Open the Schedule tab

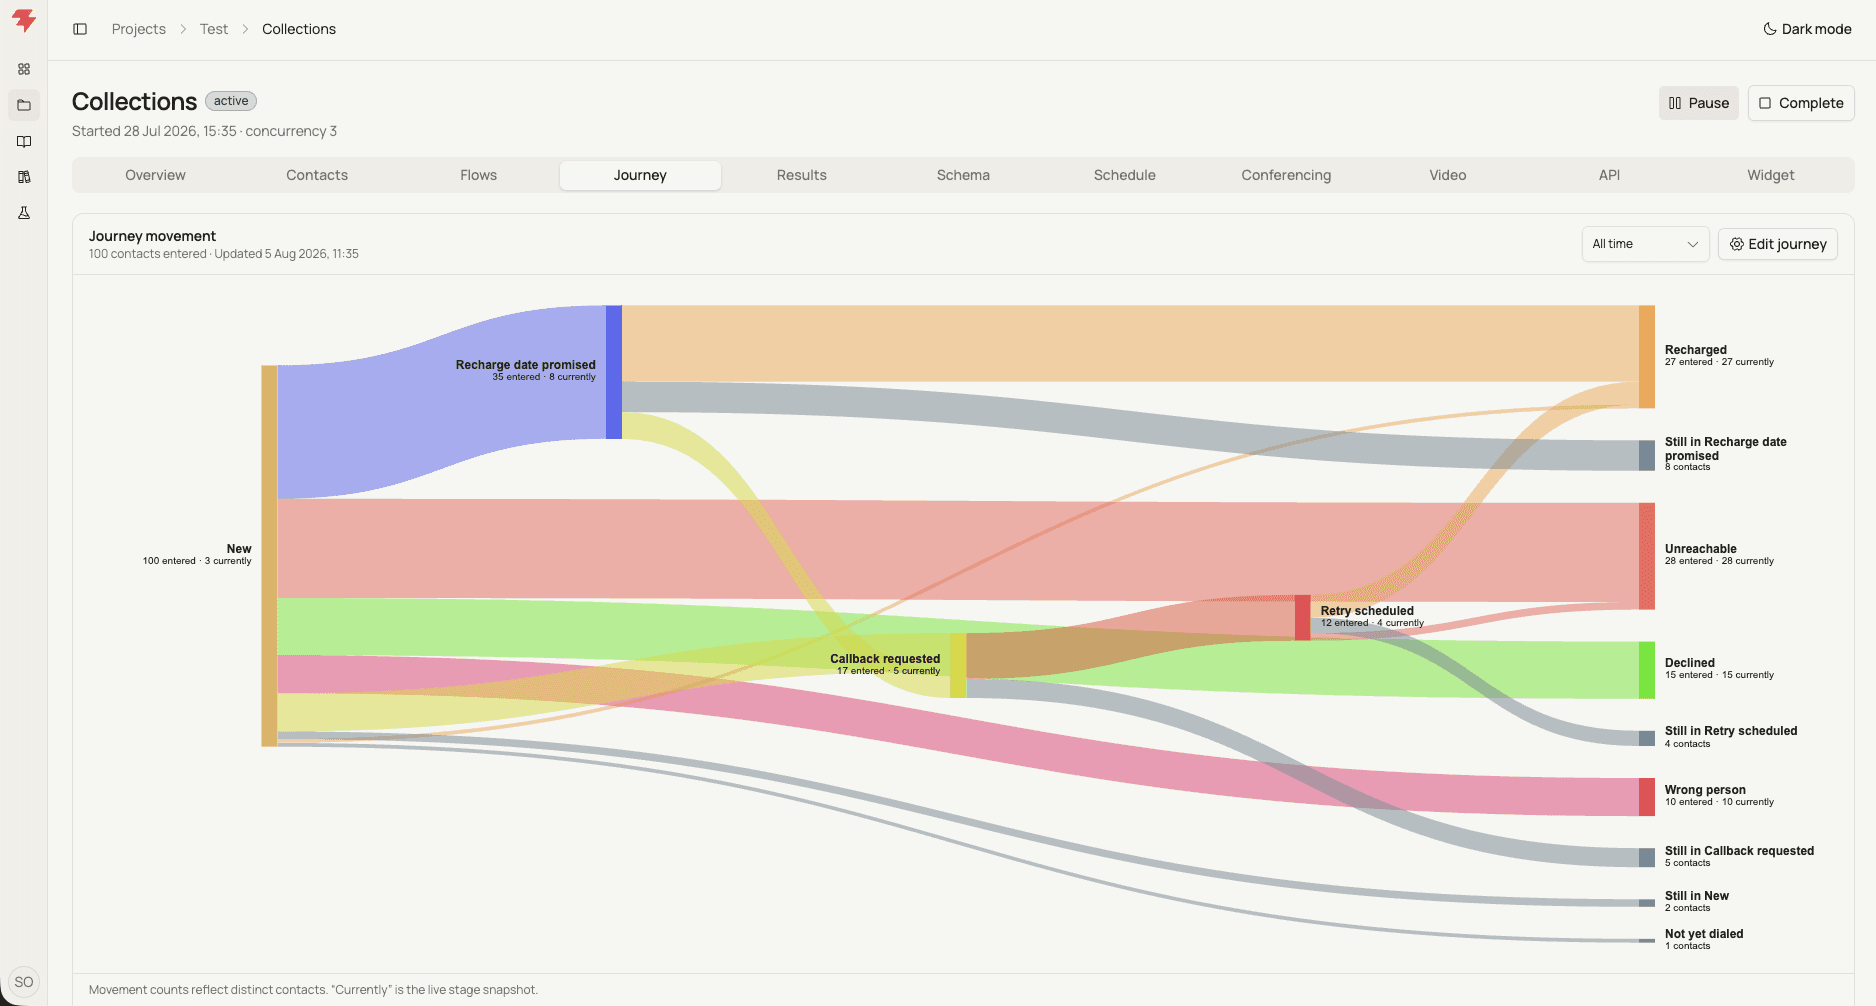pos(1125,175)
